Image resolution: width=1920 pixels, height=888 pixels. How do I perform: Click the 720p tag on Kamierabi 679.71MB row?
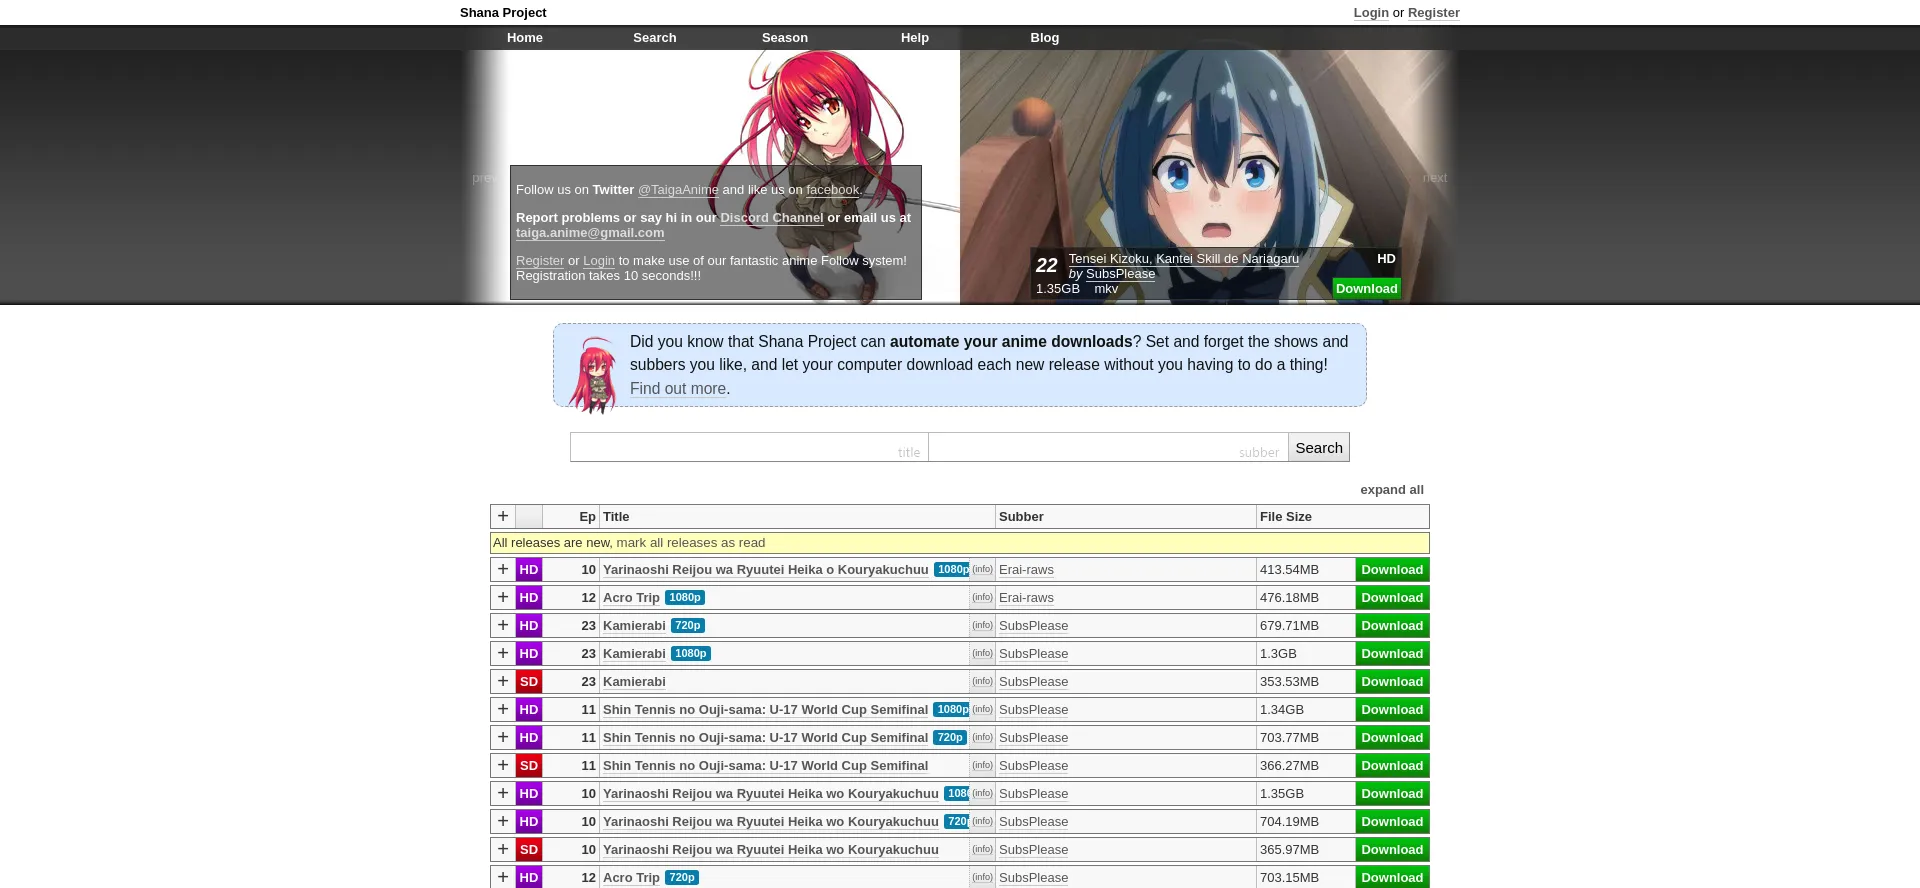click(688, 625)
